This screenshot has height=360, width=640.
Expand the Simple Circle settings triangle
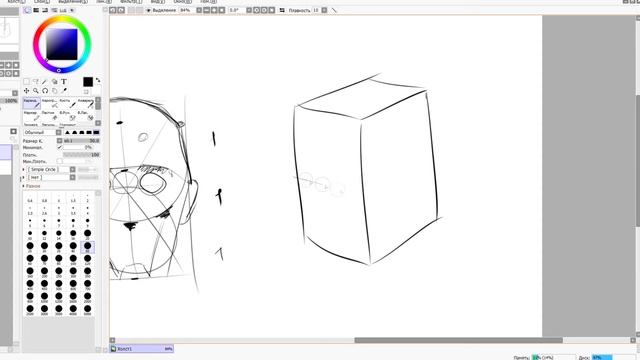pyautogui.click(x=24, y=169)
